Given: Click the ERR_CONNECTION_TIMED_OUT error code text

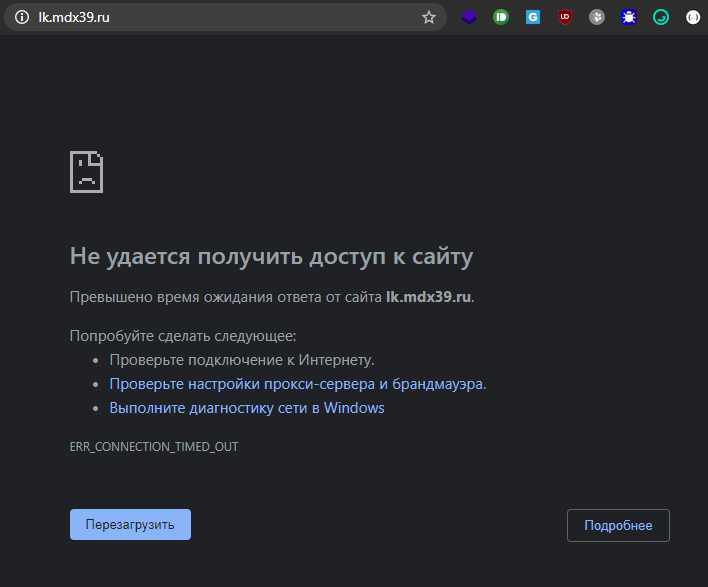Looking at the screenshot, I should click(x=154, y=446).
